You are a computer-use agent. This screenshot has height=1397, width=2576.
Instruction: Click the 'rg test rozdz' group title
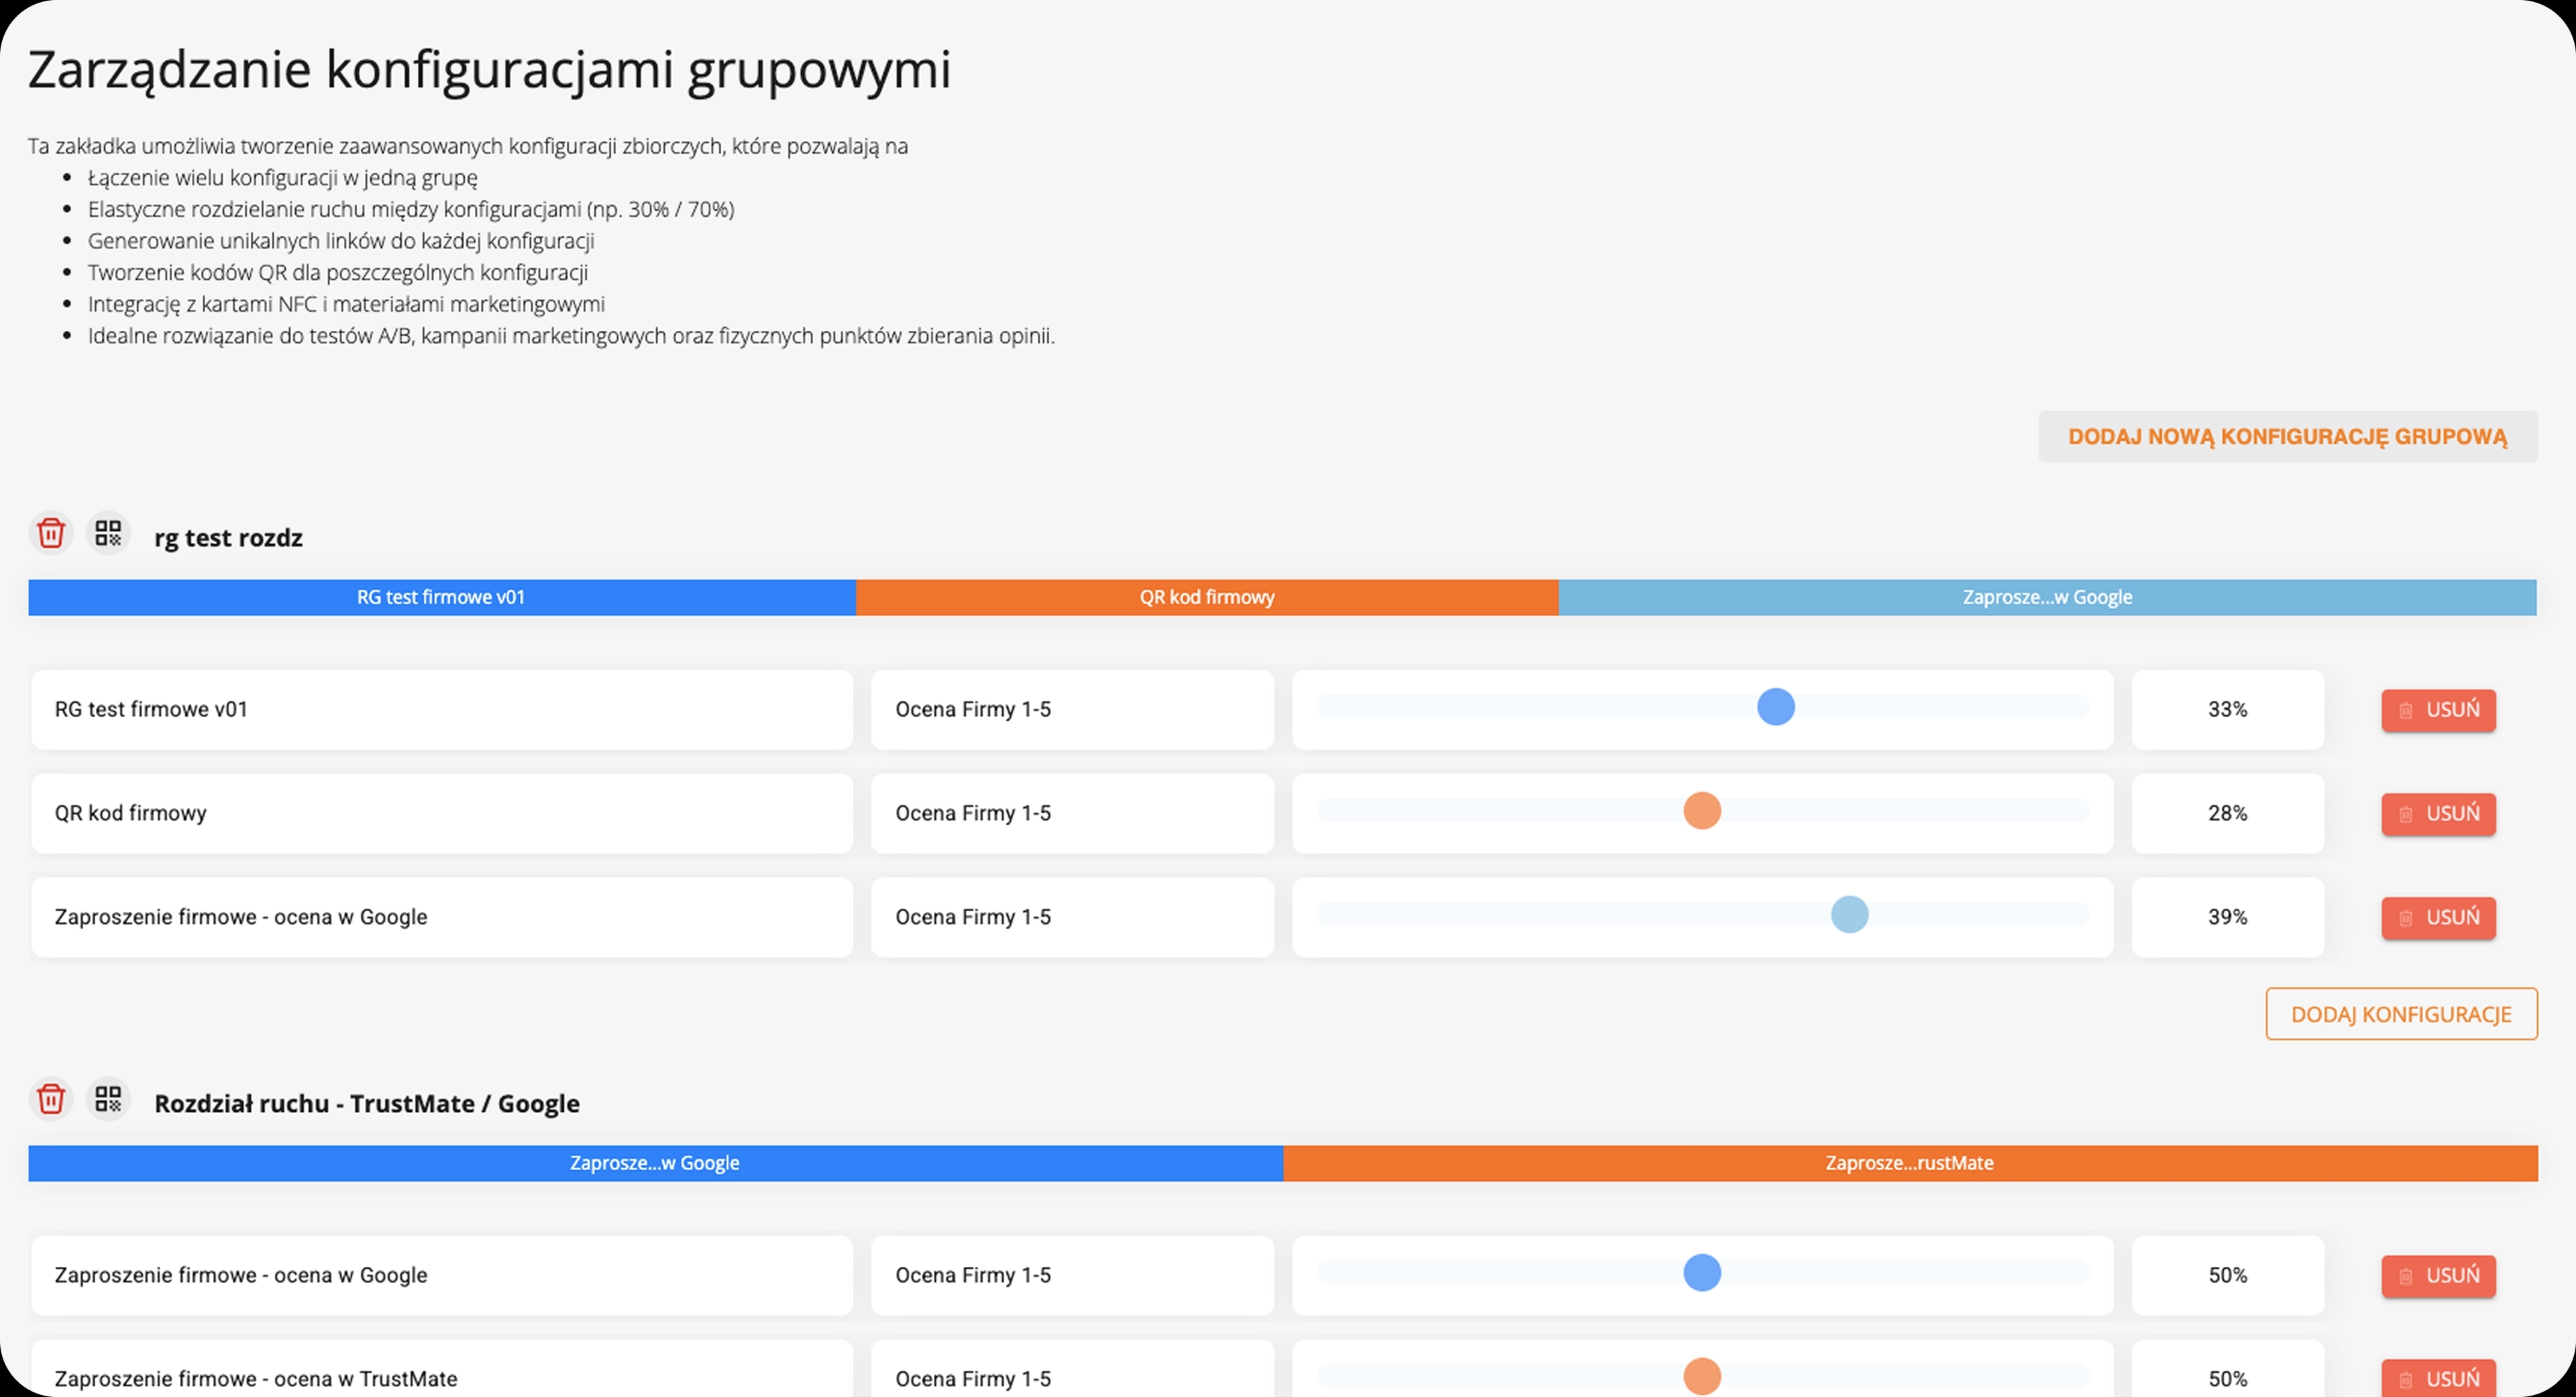tap(228, 538)
